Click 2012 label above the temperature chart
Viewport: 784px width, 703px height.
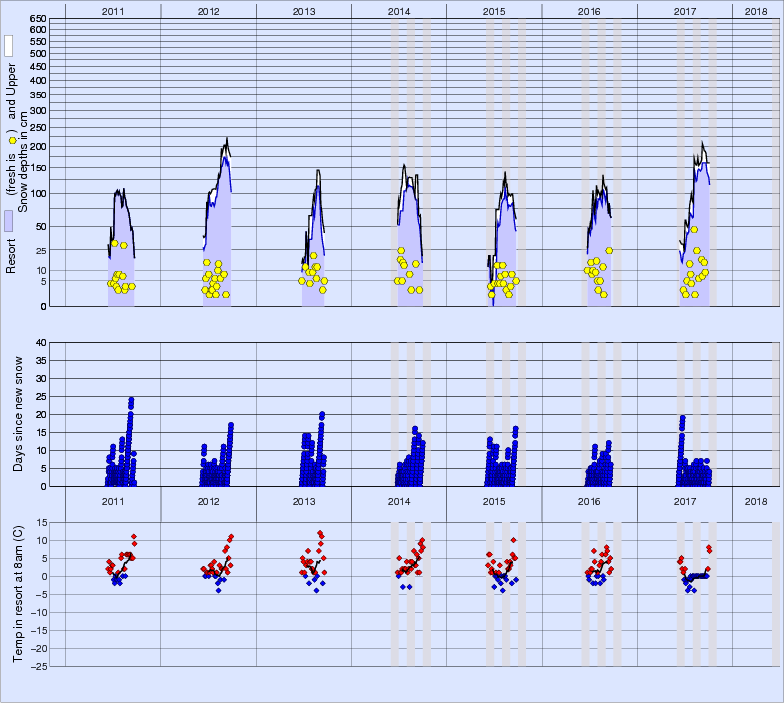(208, 501)
